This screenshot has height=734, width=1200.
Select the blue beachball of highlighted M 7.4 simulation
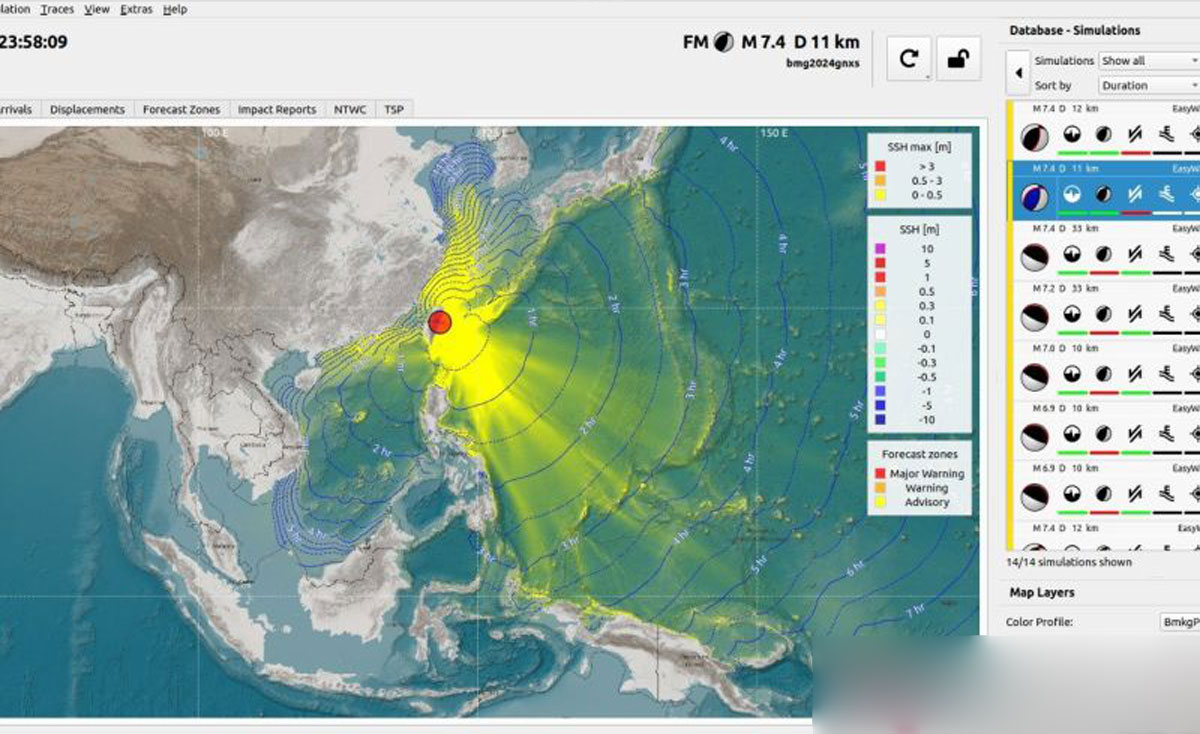tap(1034, 197)
